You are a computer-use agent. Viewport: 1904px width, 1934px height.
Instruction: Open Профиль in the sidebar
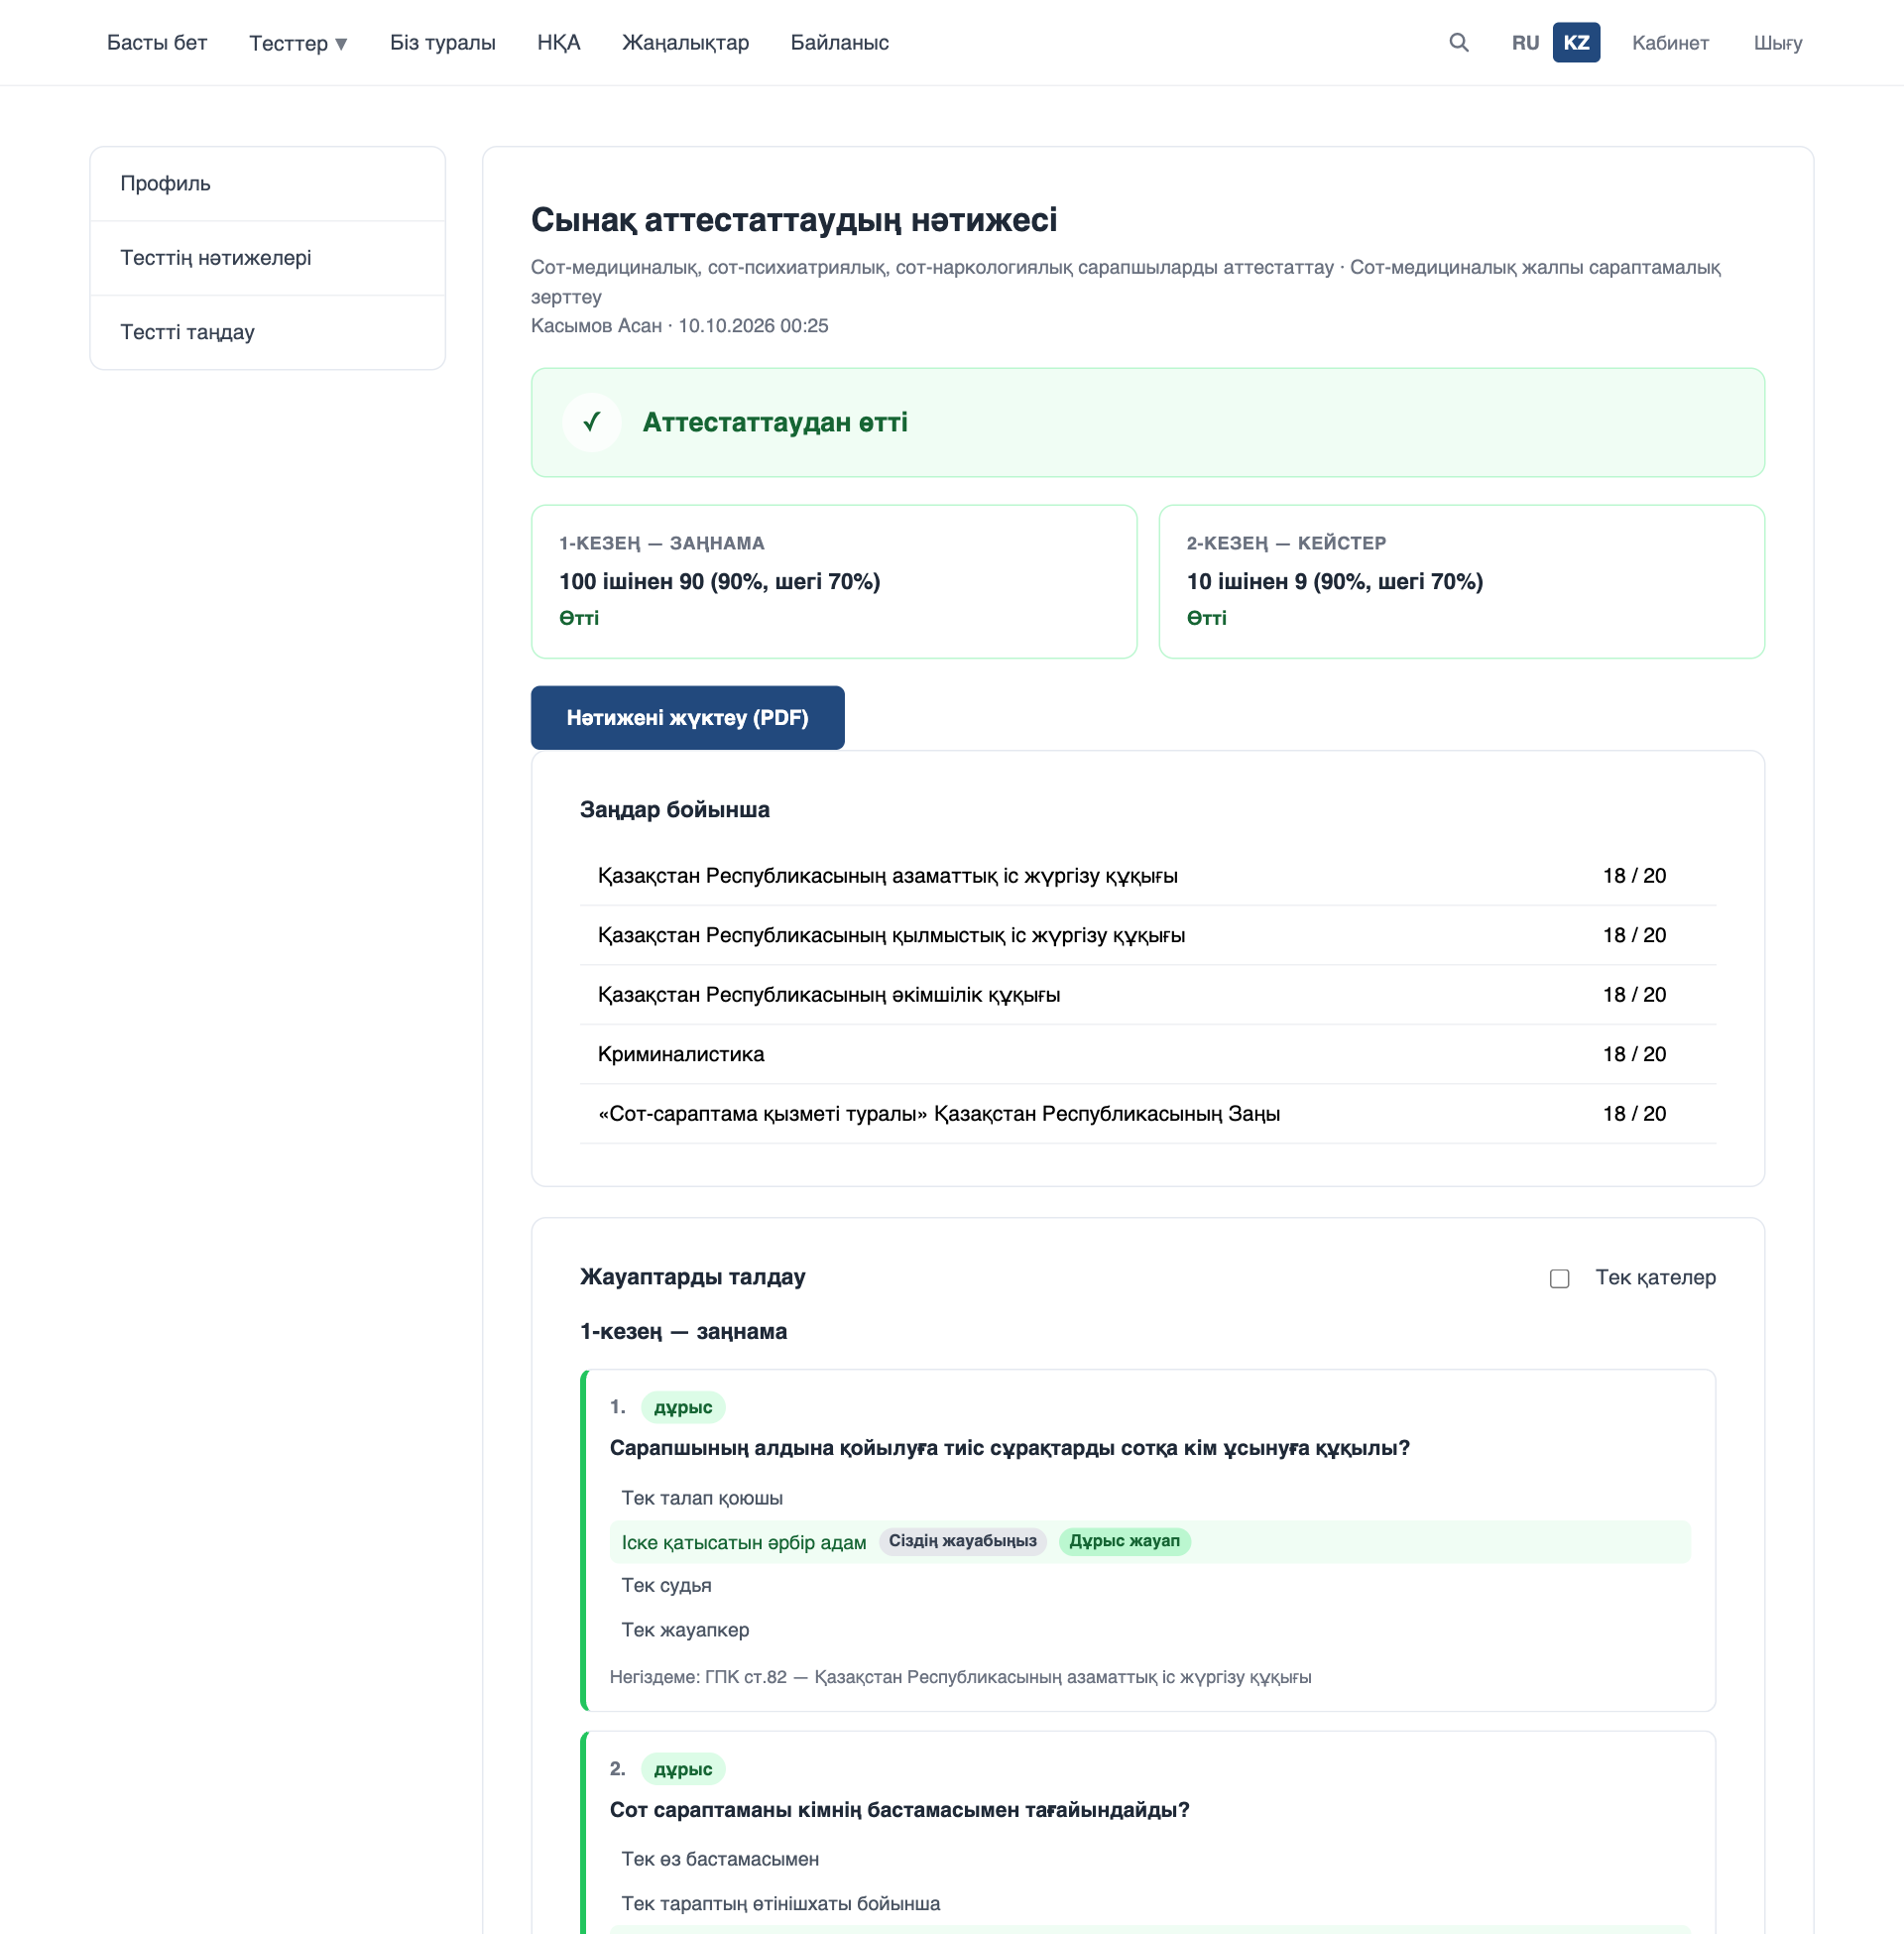tap(268, 184)
